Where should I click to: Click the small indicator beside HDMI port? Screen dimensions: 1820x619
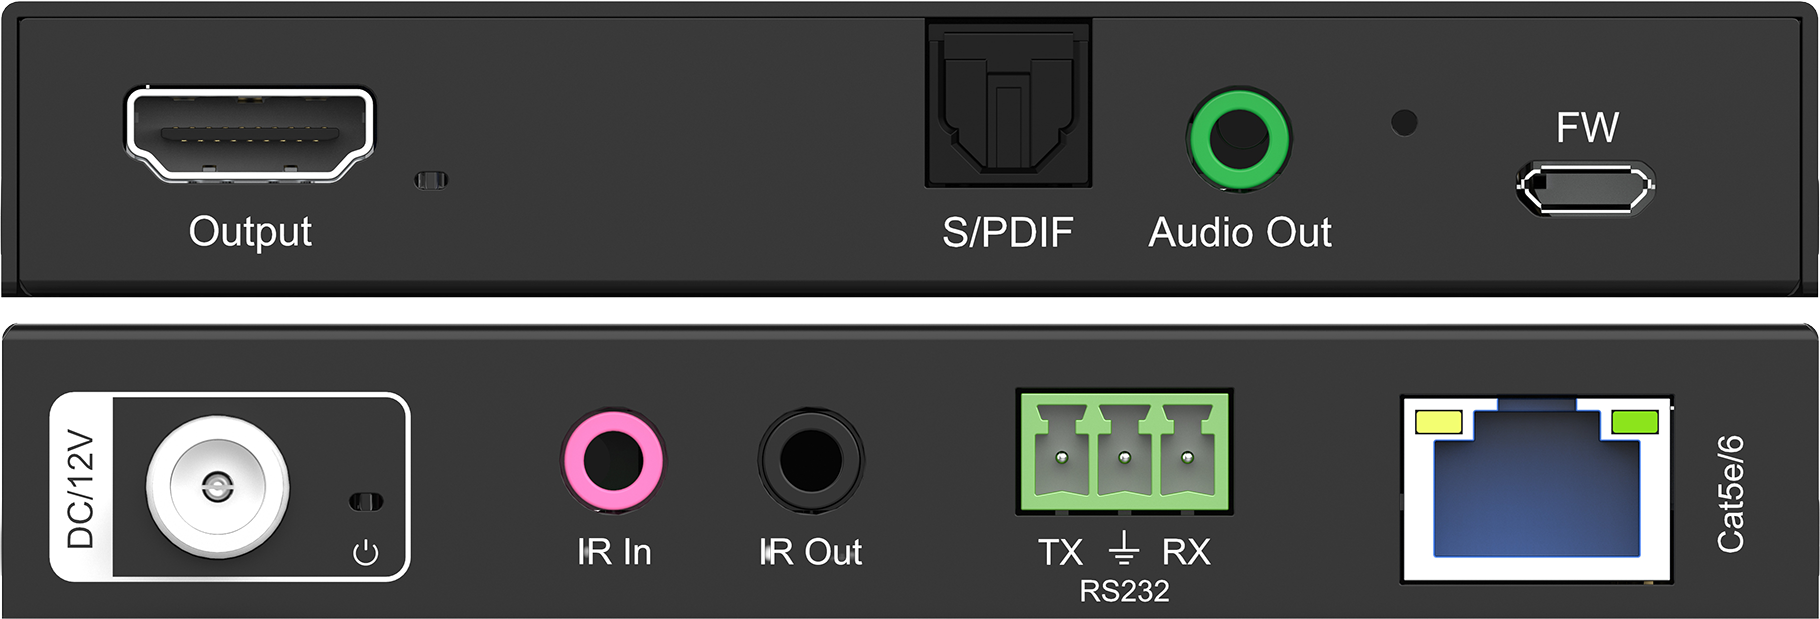coord(431,180)
